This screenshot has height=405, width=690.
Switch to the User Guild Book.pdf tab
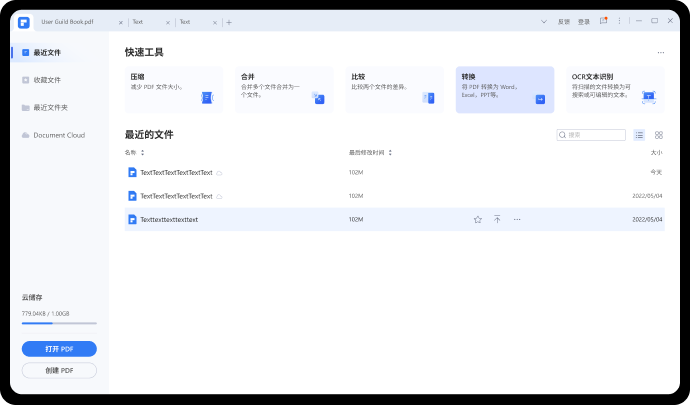tap(67, 22)
